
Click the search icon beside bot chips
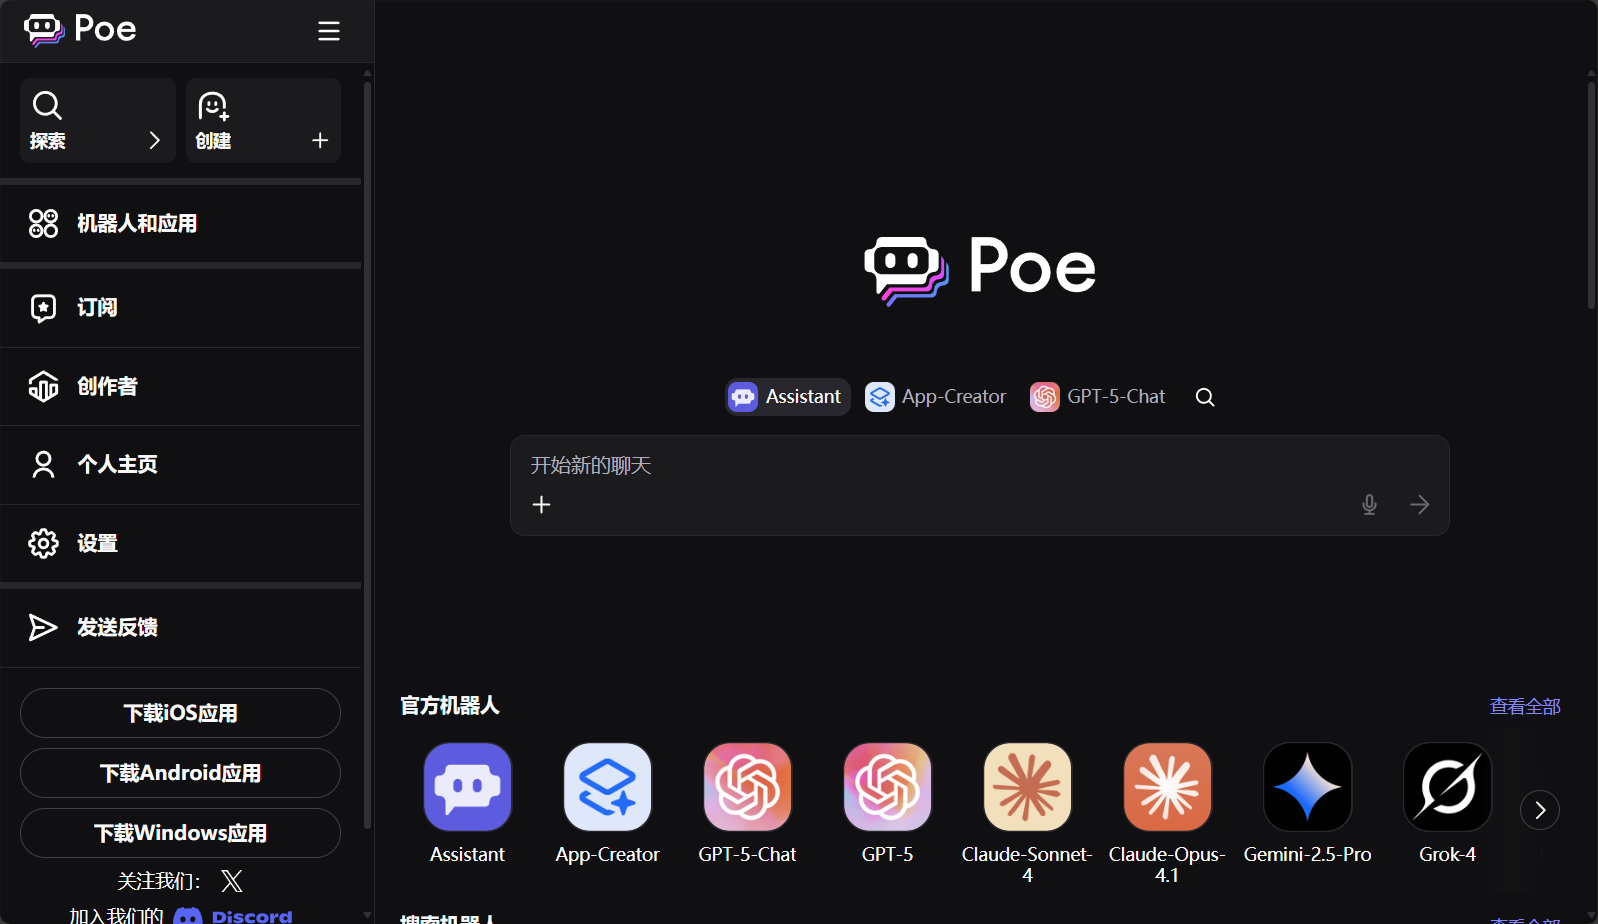coord(1205,397)
